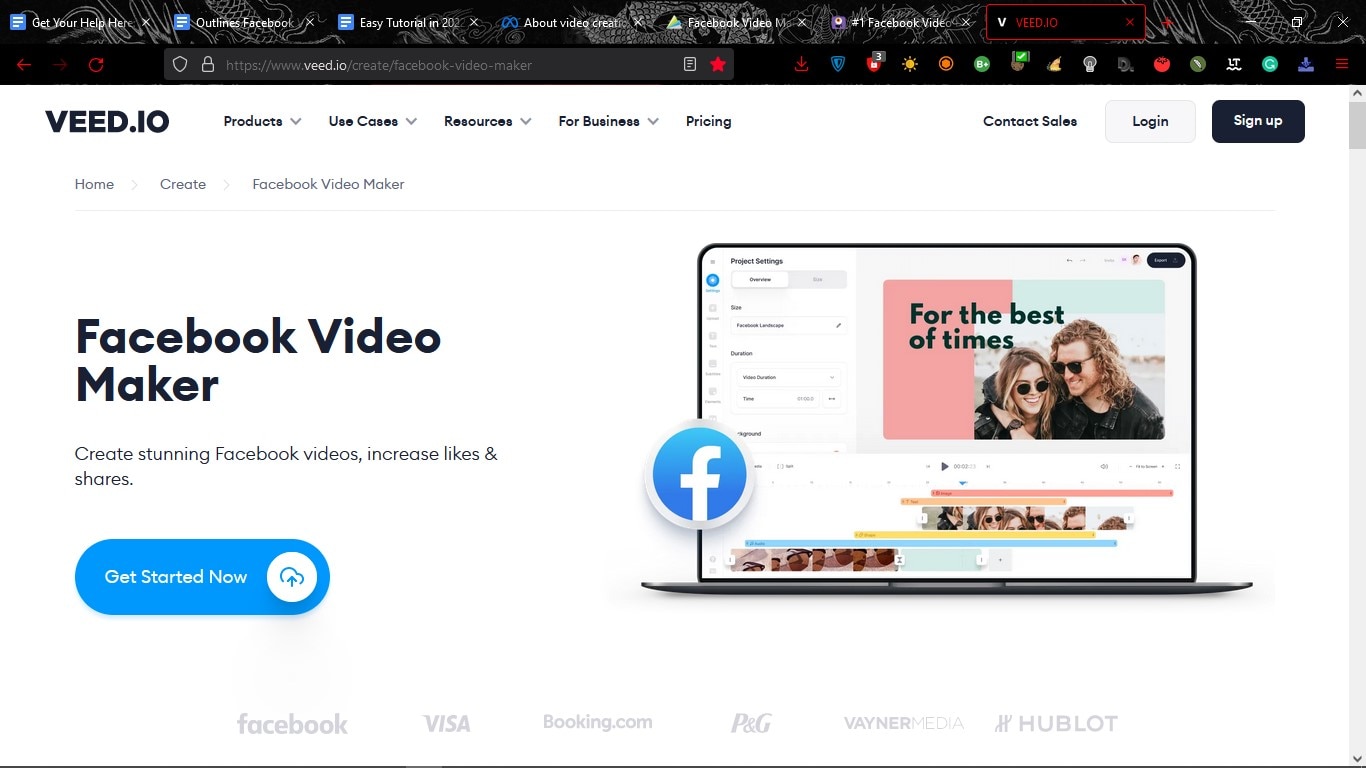Click the cookie extension with green checkmark

point(1018,63)
